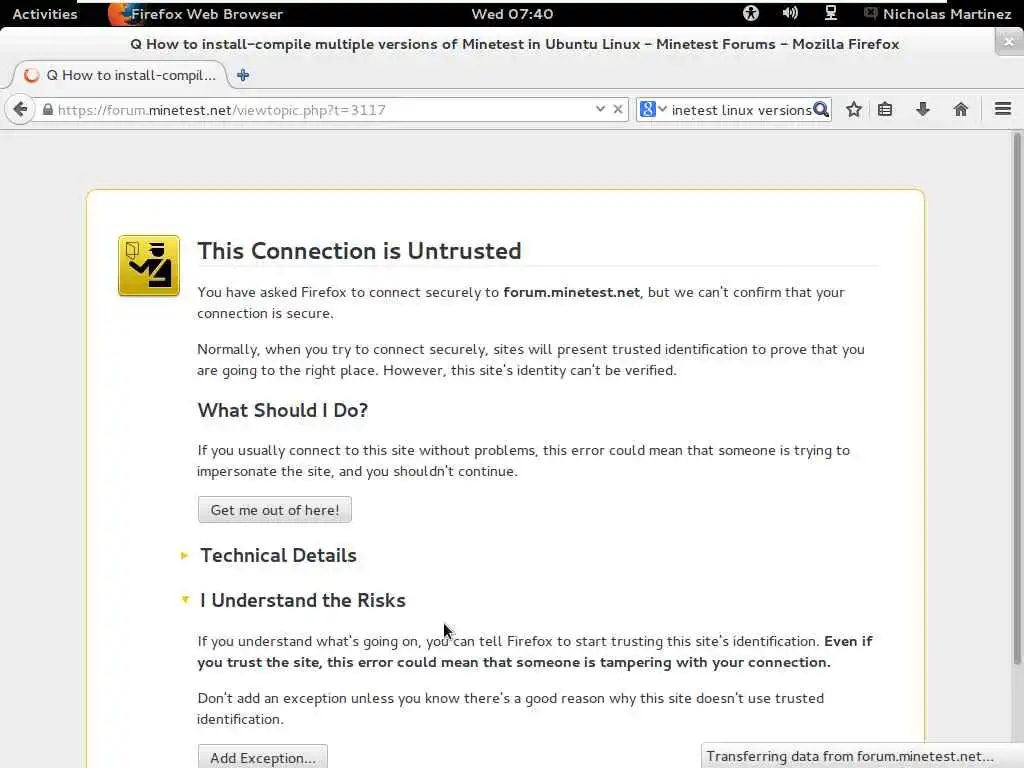Open the search engine selector dropdown
The height and width of the screenshot is (768, 1024).
tap(653, 109)
